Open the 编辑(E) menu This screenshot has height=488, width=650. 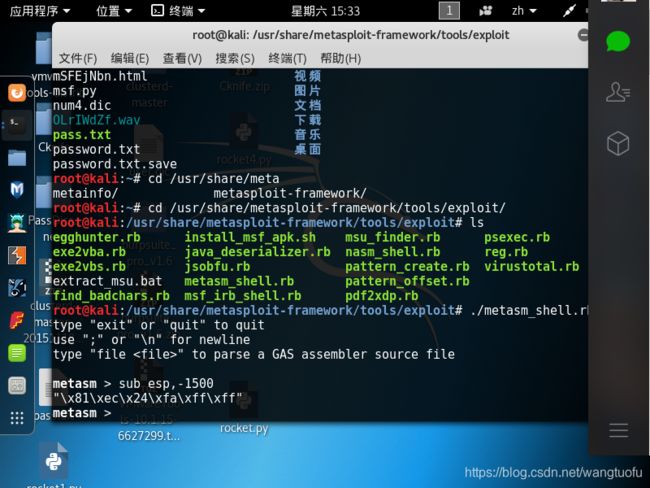tap(130, 58)
